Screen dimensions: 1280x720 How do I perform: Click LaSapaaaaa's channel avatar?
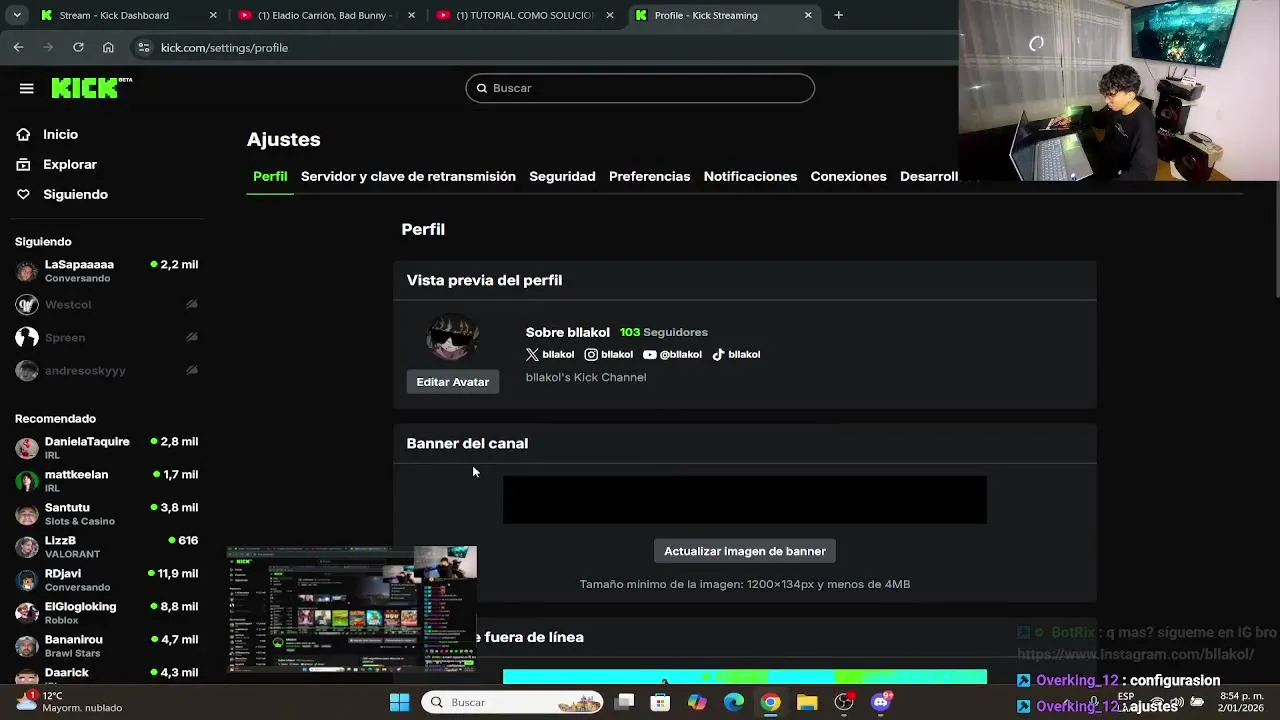[x=27, y=271]
